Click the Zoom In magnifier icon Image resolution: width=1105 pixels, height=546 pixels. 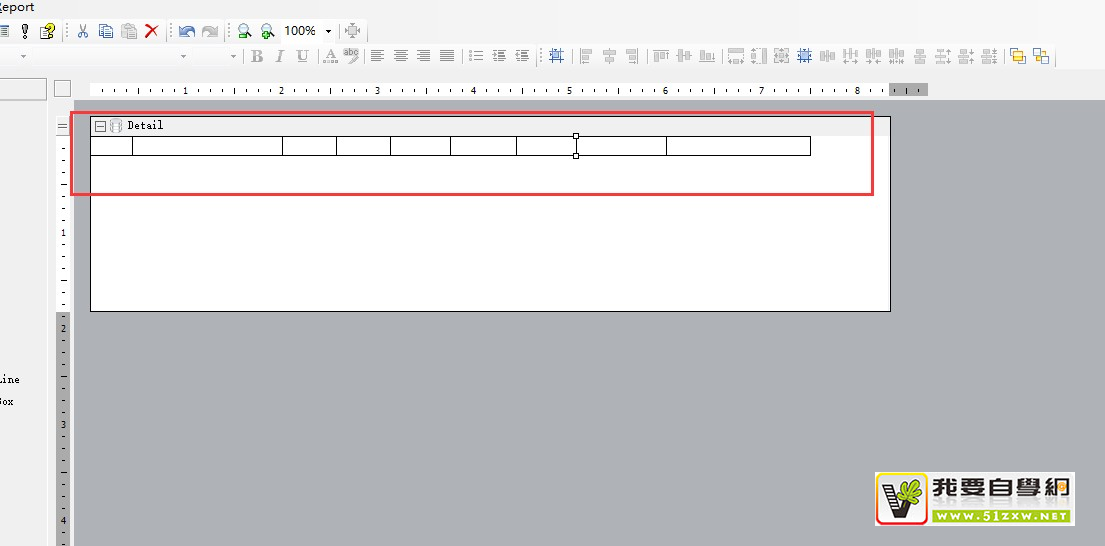(267, 31)
